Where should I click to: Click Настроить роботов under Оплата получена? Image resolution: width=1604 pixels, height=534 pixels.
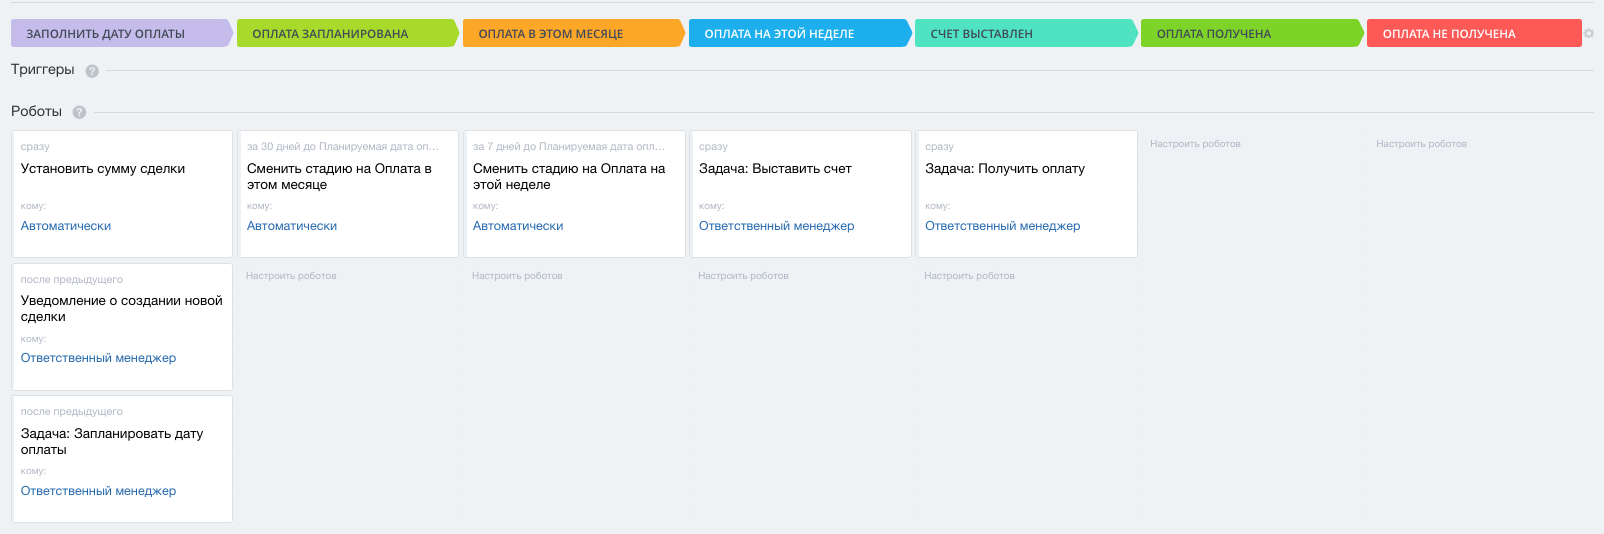pos(1195,144)
